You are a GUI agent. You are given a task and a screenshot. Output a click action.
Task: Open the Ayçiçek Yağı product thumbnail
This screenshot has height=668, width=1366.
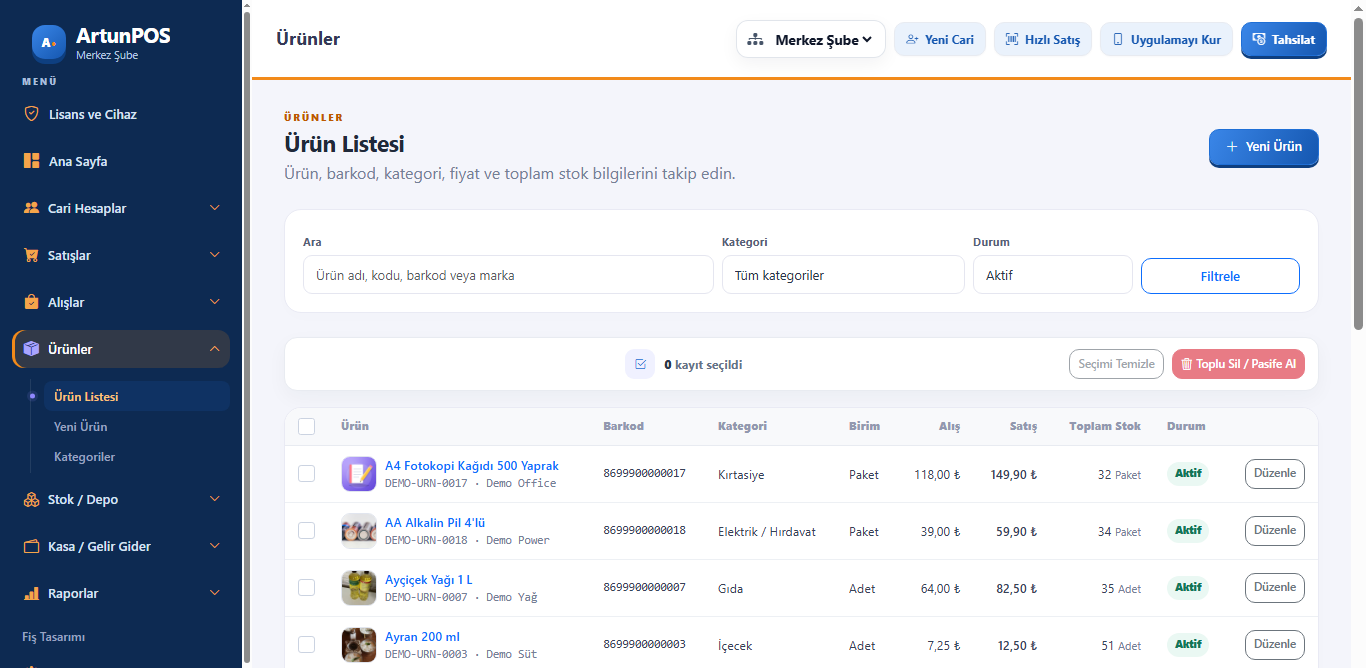pos(359,587)
